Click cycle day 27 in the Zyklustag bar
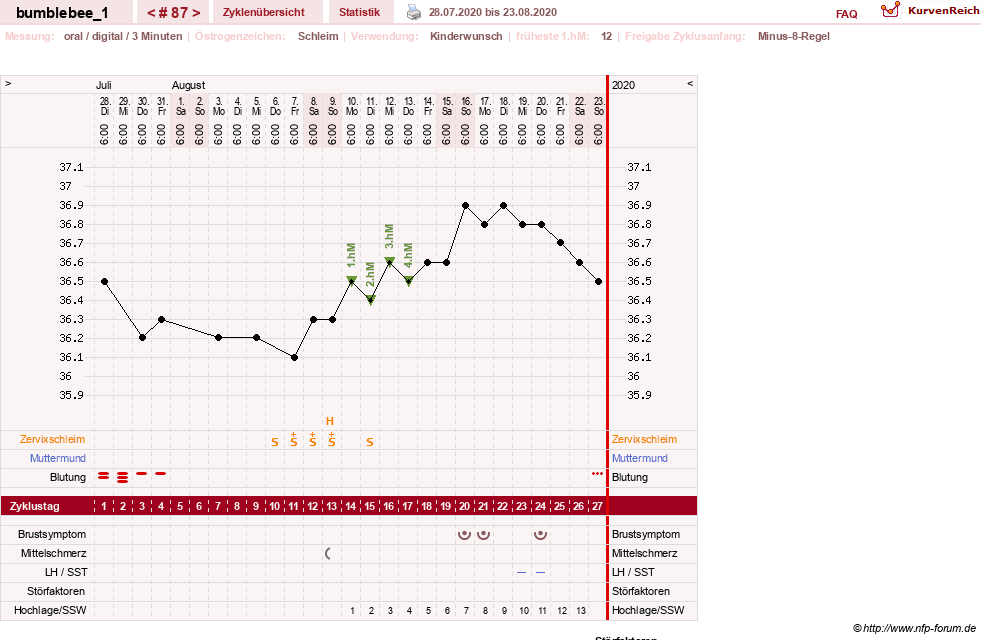 (597, 506)
